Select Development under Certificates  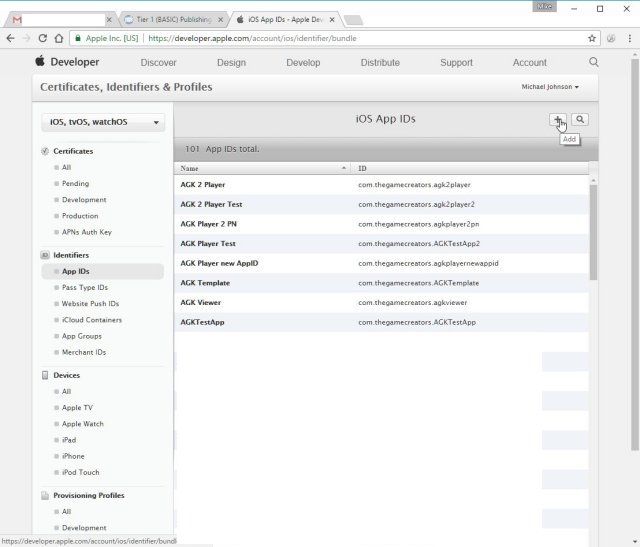[84, 200]
